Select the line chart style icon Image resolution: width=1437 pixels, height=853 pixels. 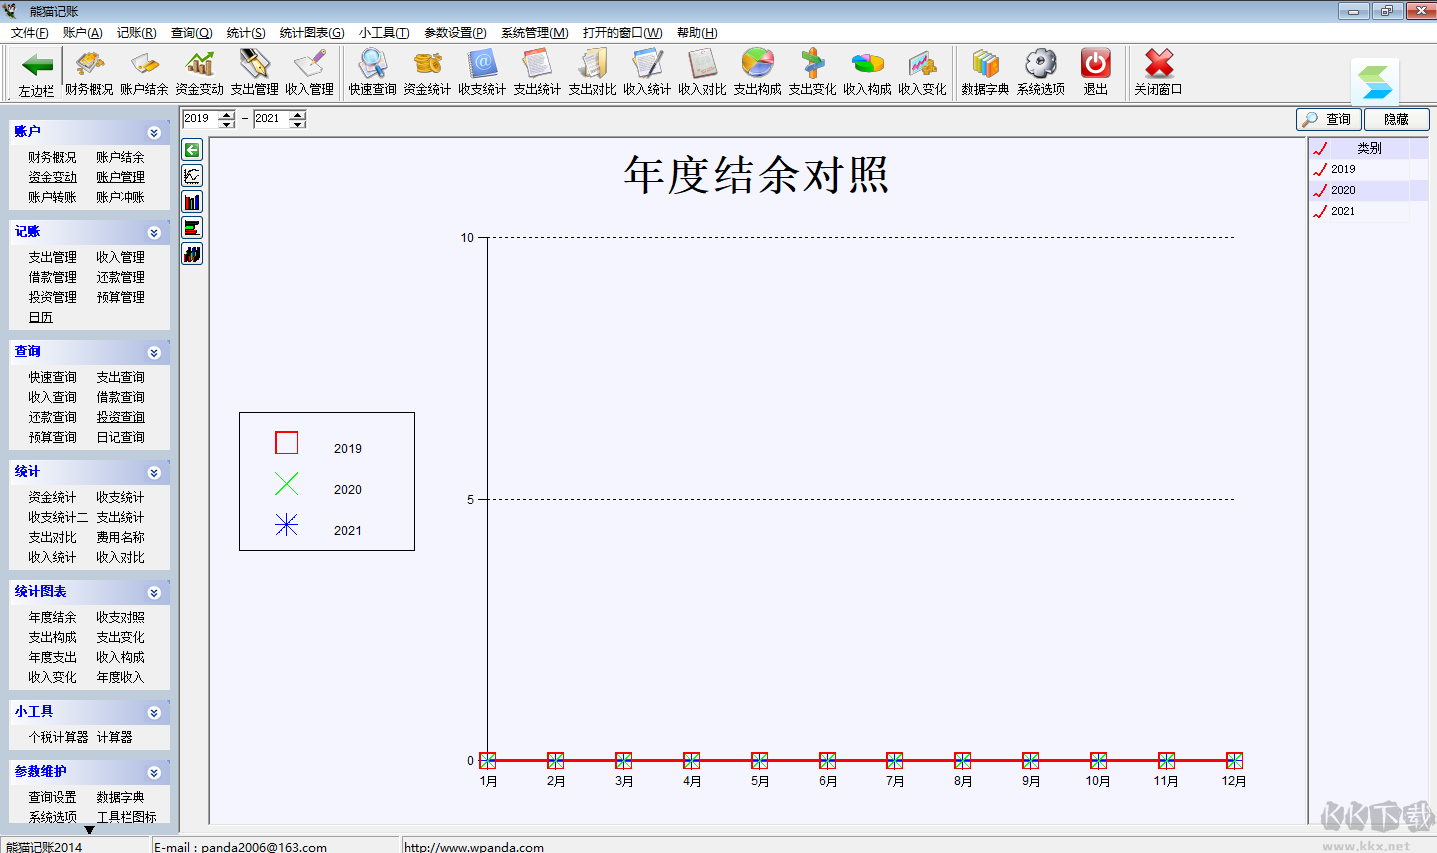click(x=191, y=175)
